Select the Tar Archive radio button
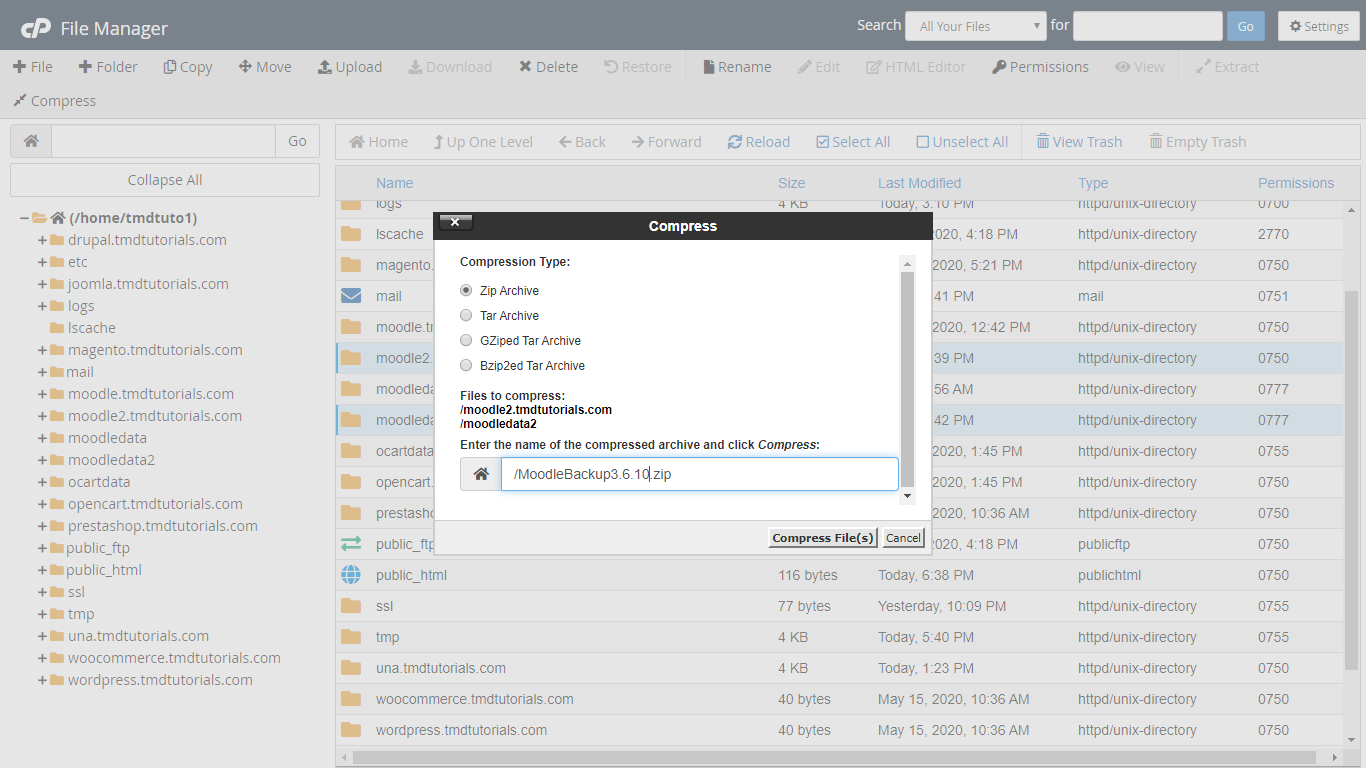Screen dimensions: 1366x768 (x=466, y=316)
